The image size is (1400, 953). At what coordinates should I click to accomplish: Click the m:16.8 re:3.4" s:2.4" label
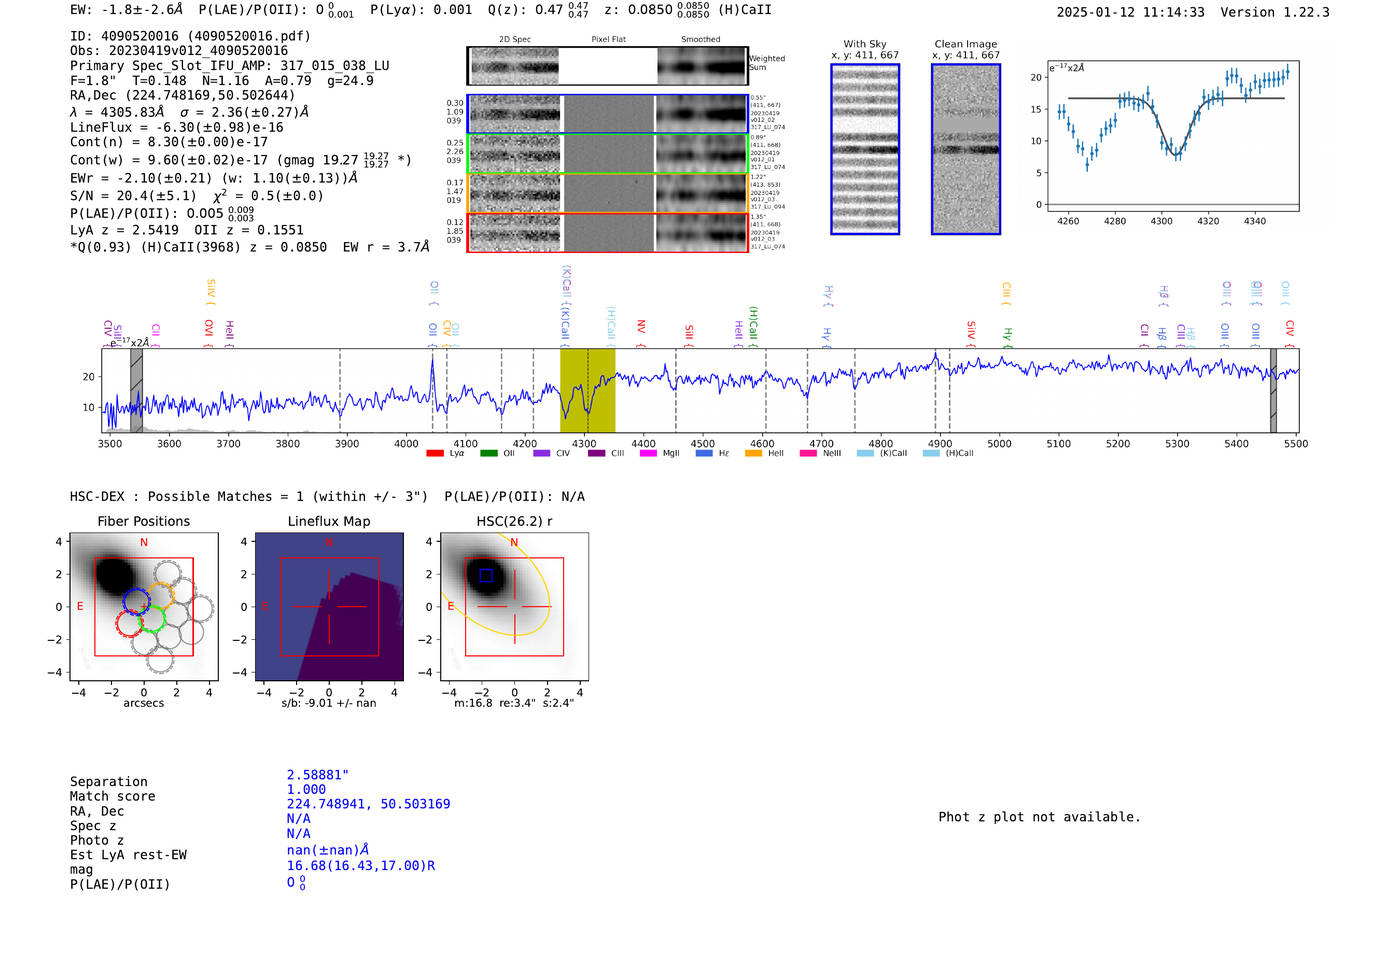[514, 703]
